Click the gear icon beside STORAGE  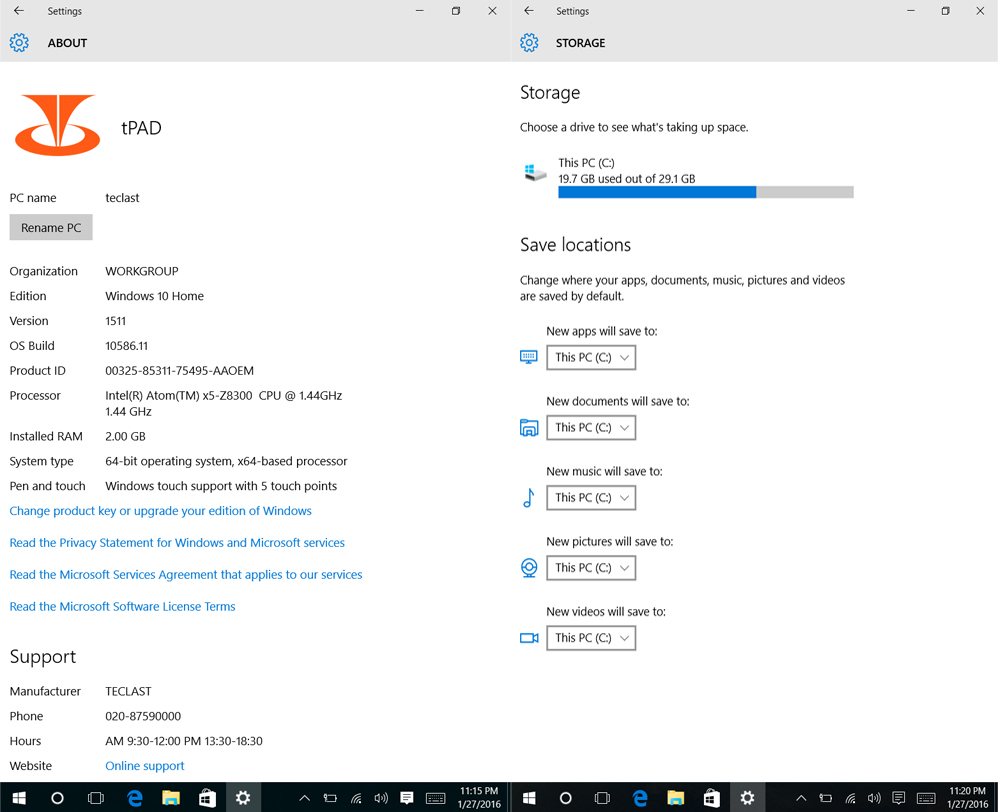[x=529, y=43]
